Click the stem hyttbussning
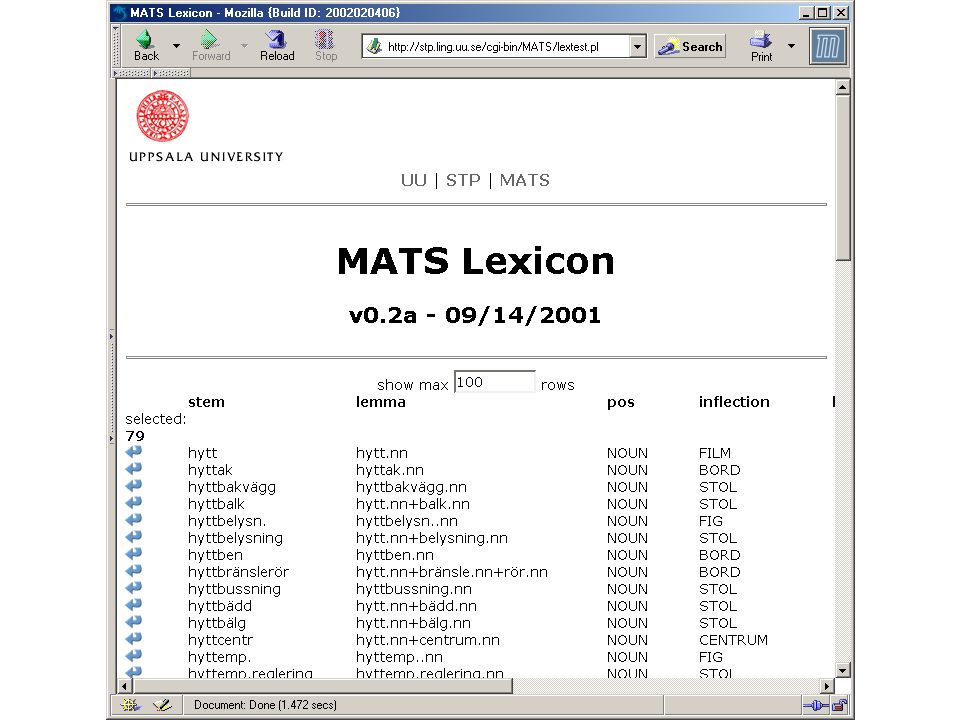 click(x=234, y=589)
